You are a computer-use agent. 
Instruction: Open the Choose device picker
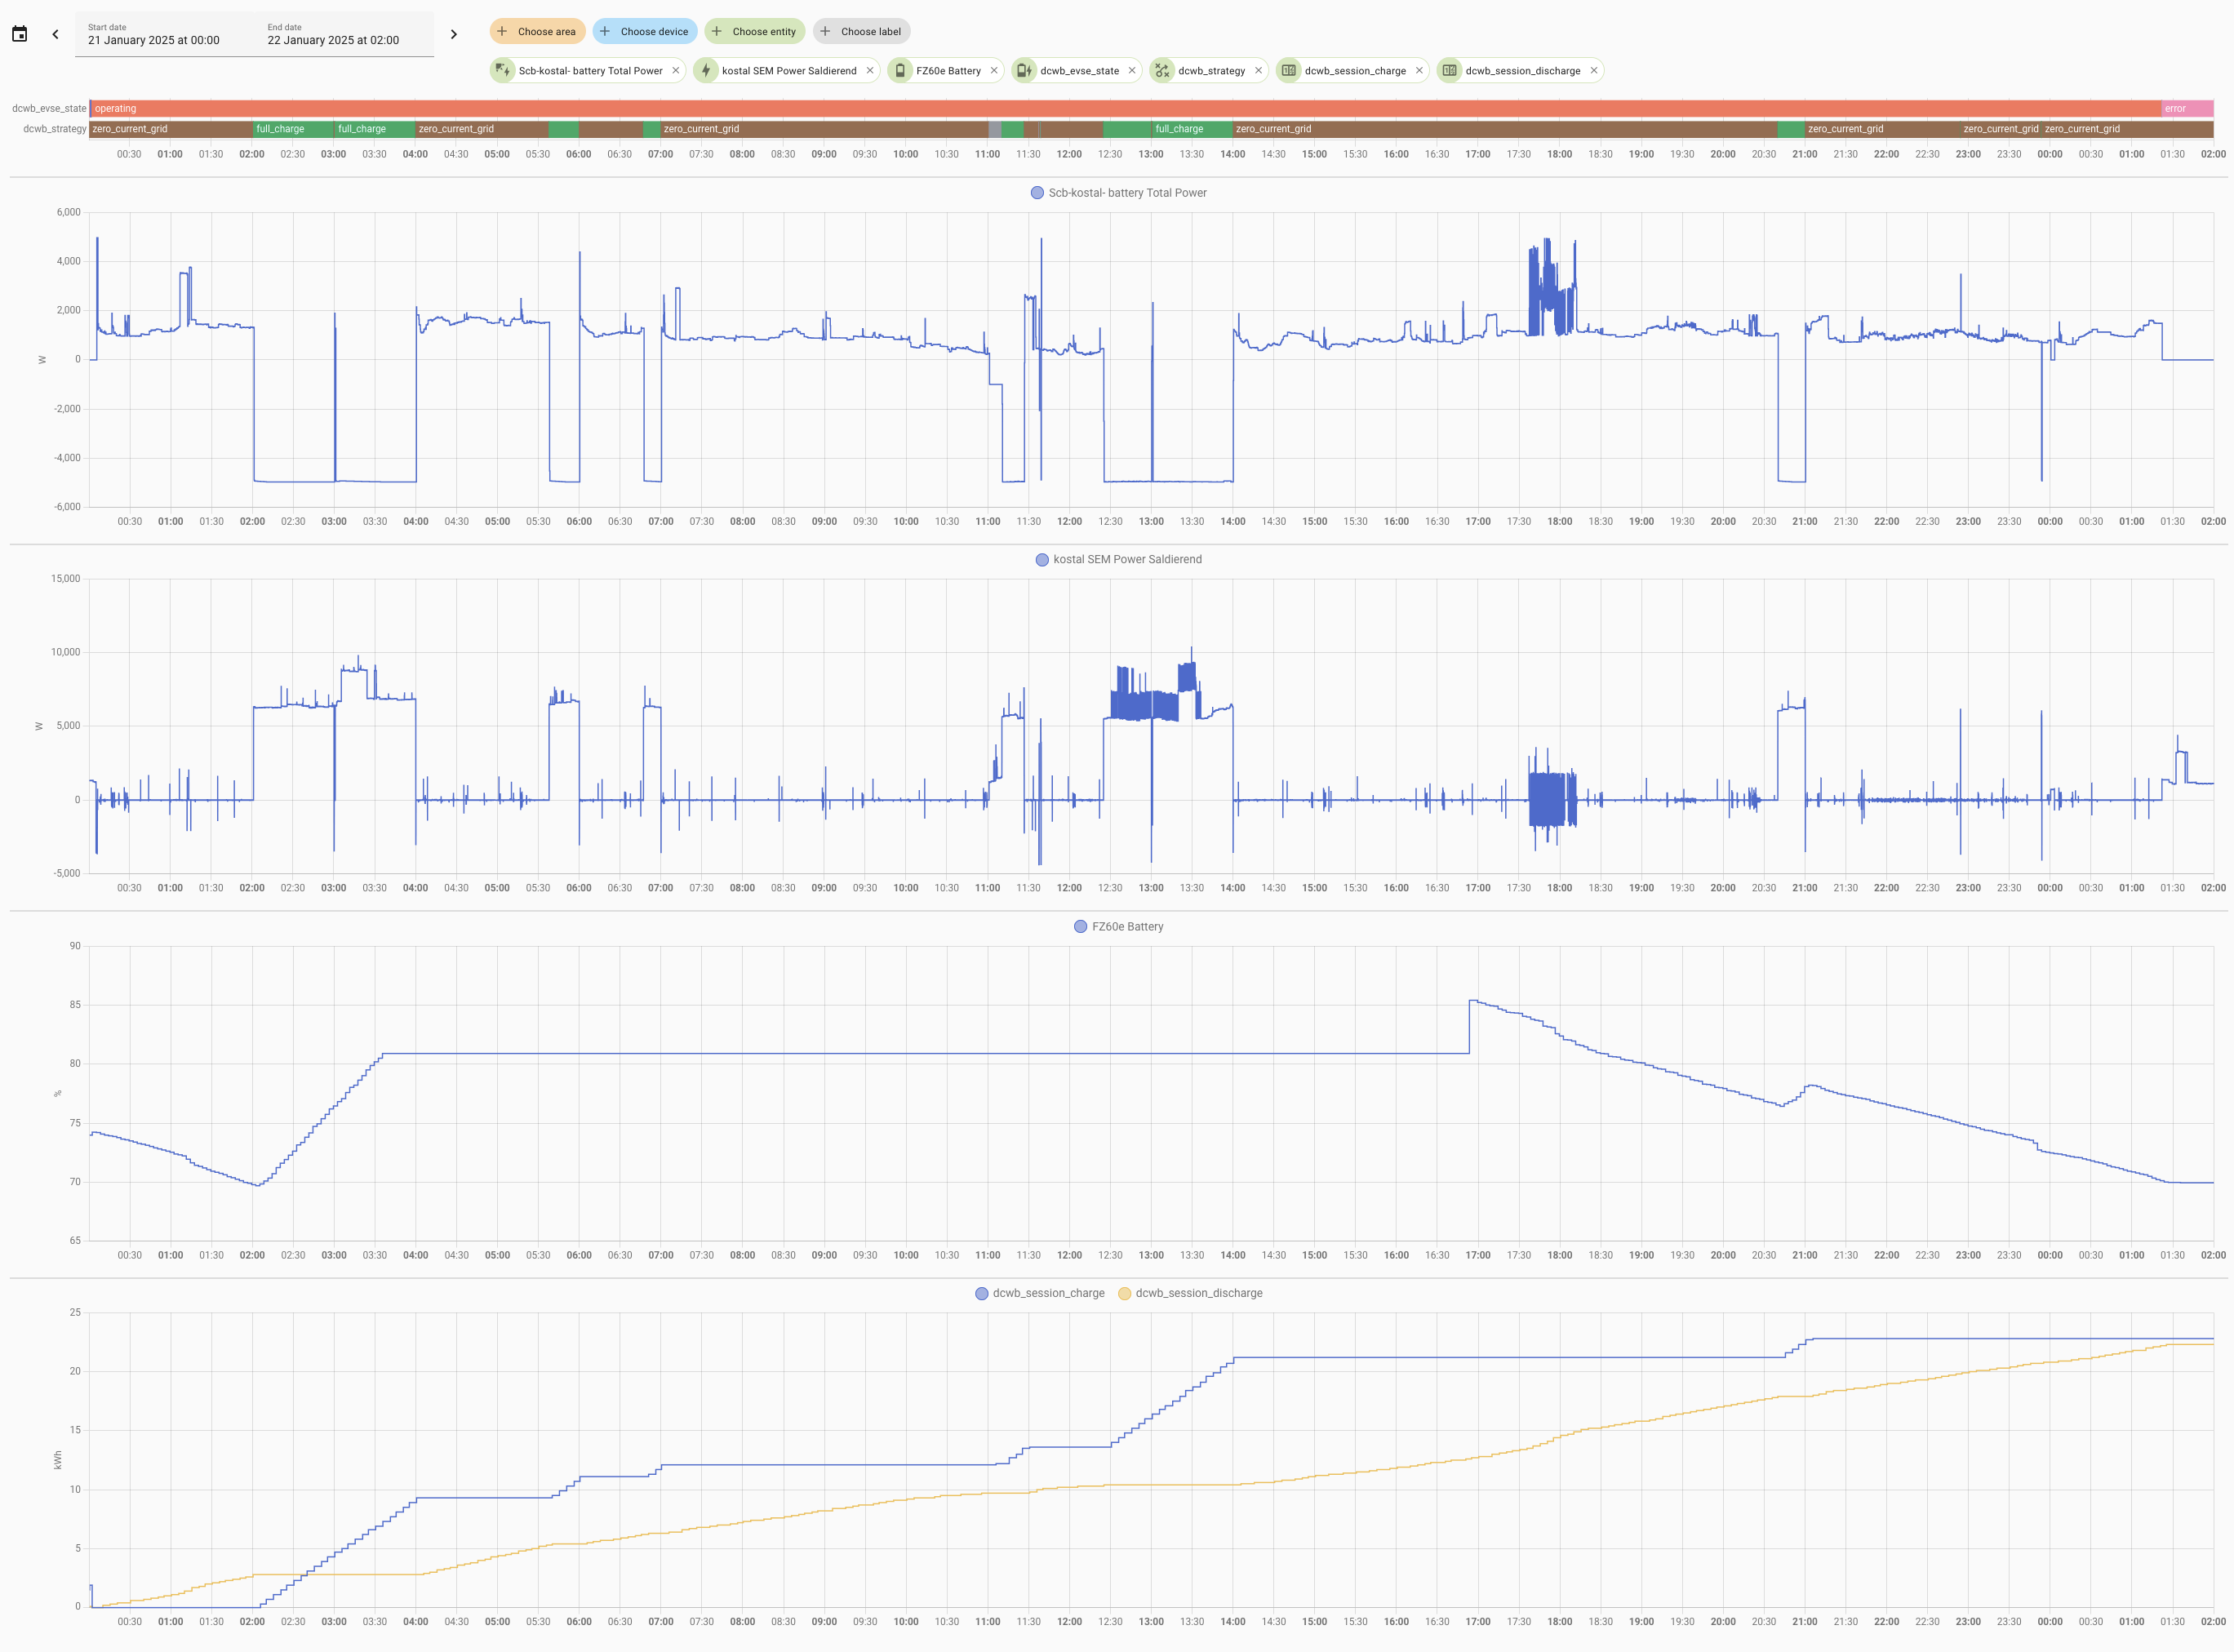point(644,31)
